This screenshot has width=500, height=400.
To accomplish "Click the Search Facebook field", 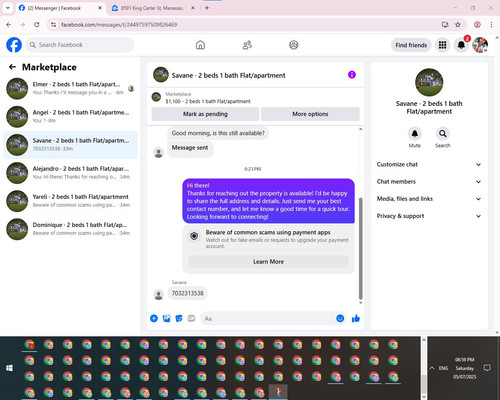I will coord(80,45).
